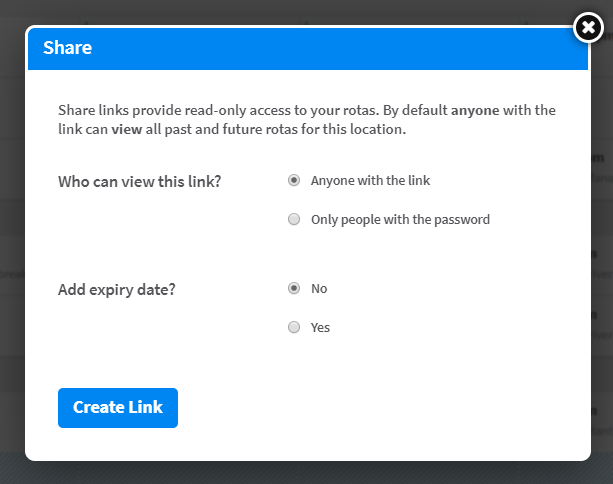Click the "Who can view this link?" heading
This screenshot has width=613, height=484.
pyautogui.click(x=140, y=181)
